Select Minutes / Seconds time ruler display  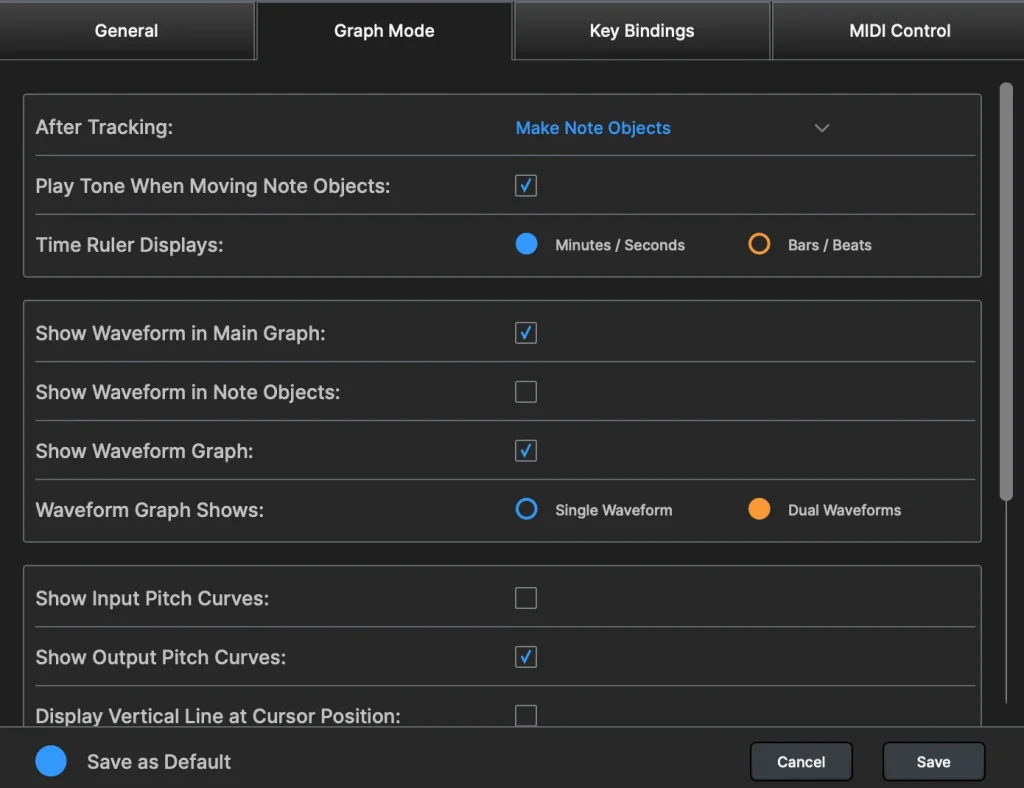(526, 243)
